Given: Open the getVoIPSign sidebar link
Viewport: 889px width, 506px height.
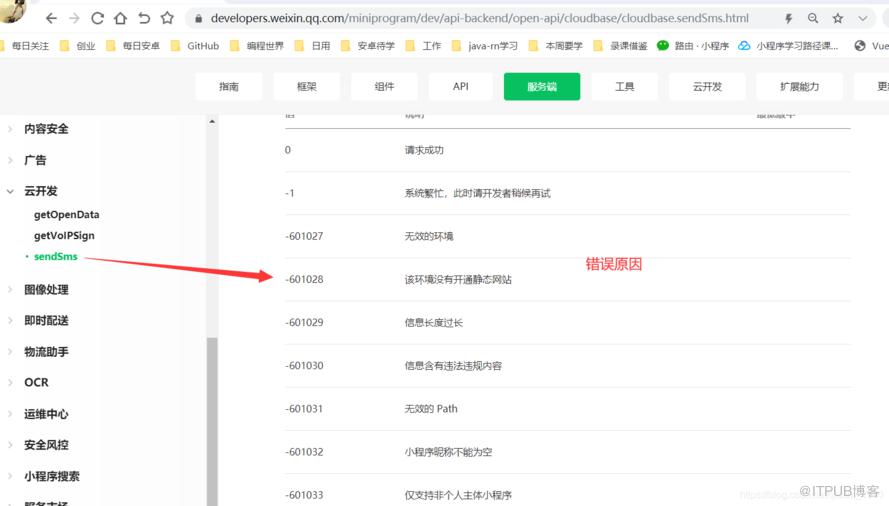Looking at the screenshot, I should tap(64, 235).
